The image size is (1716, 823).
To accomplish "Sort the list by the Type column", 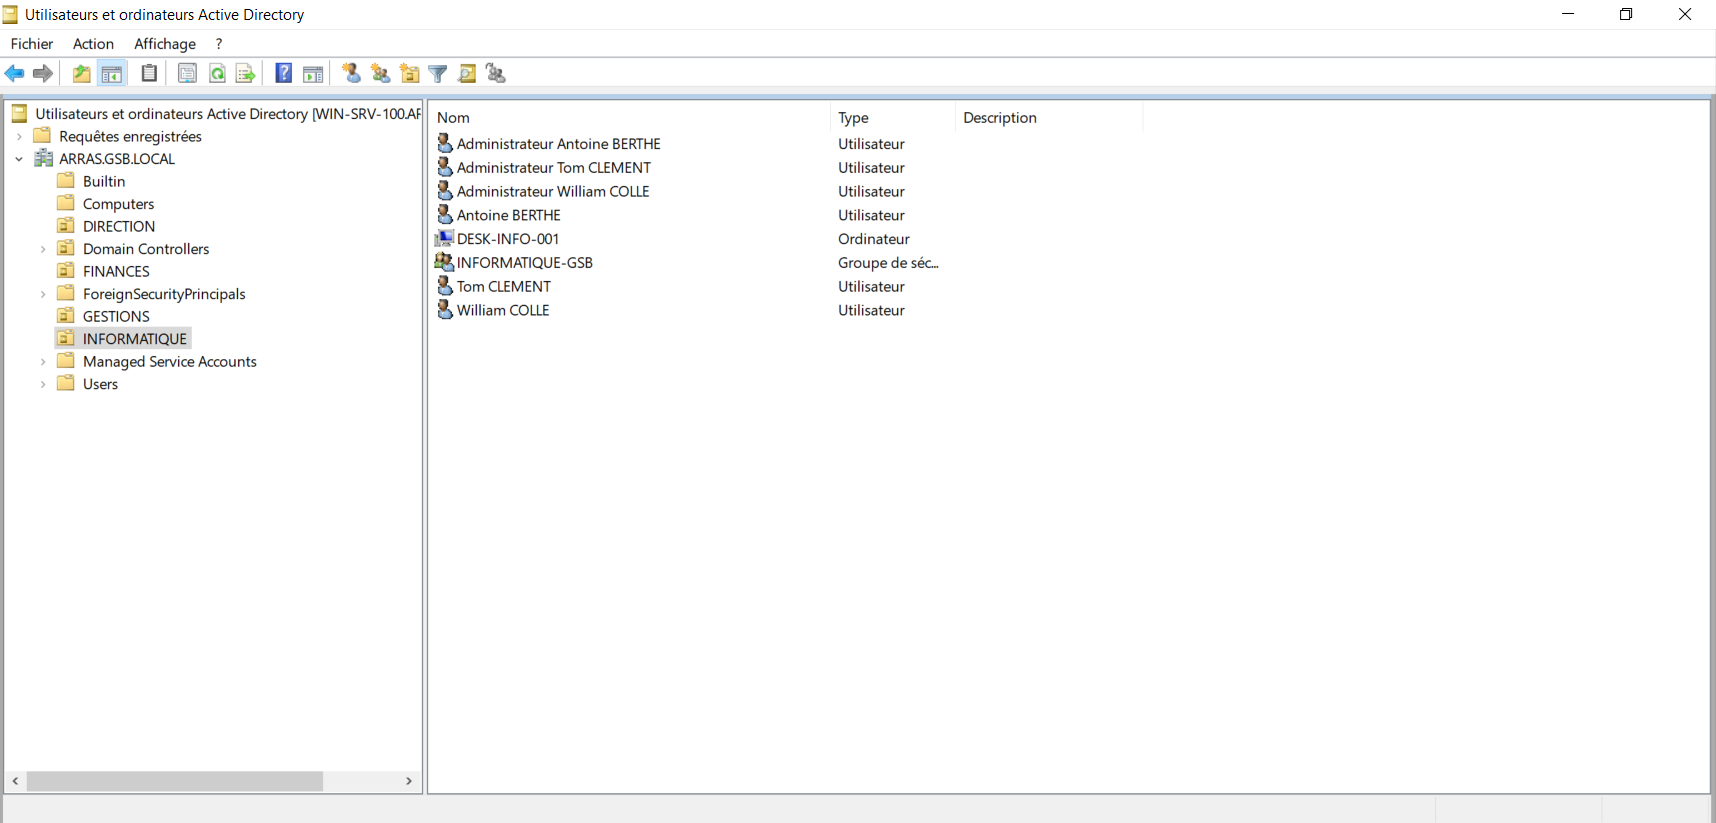I will coord(893,118).
